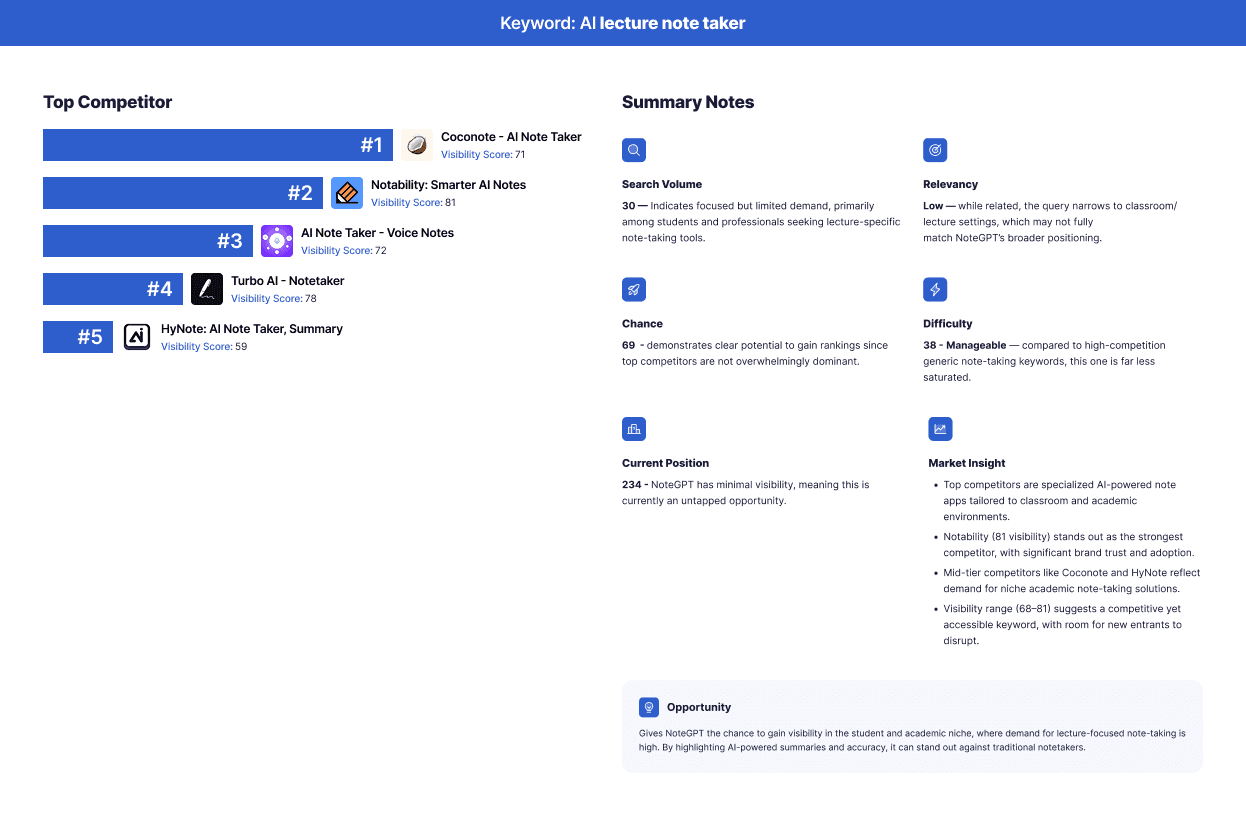Click Visibility Score: 71 text

483,155
